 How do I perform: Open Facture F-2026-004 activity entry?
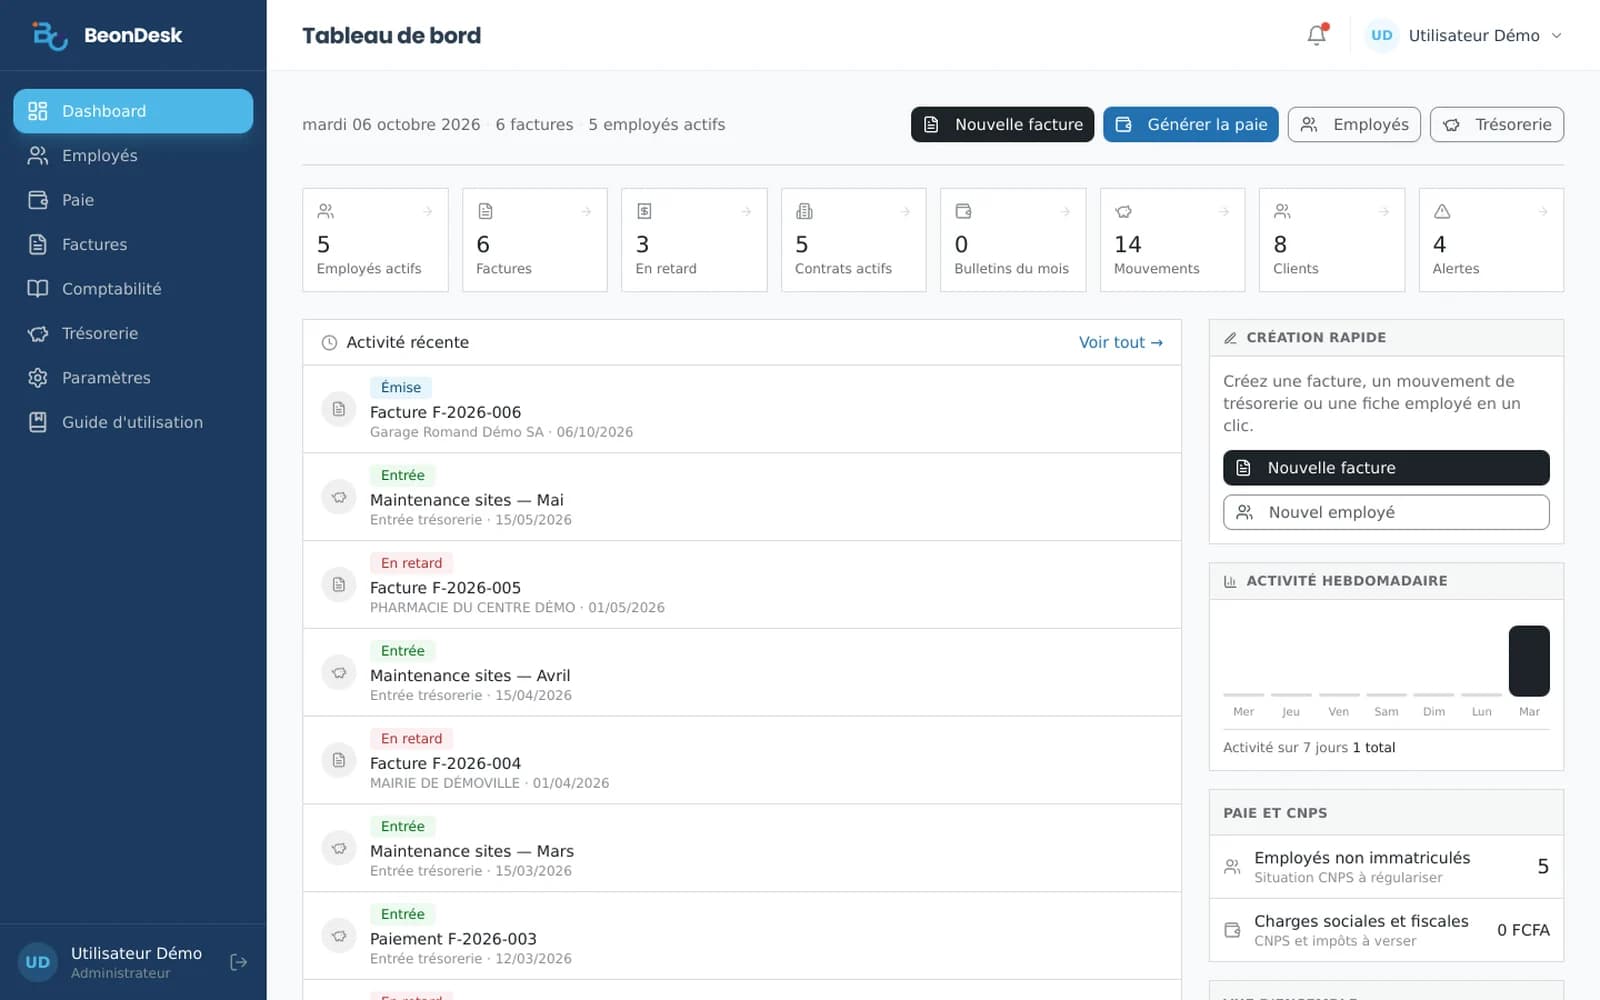tap(742, 760)
